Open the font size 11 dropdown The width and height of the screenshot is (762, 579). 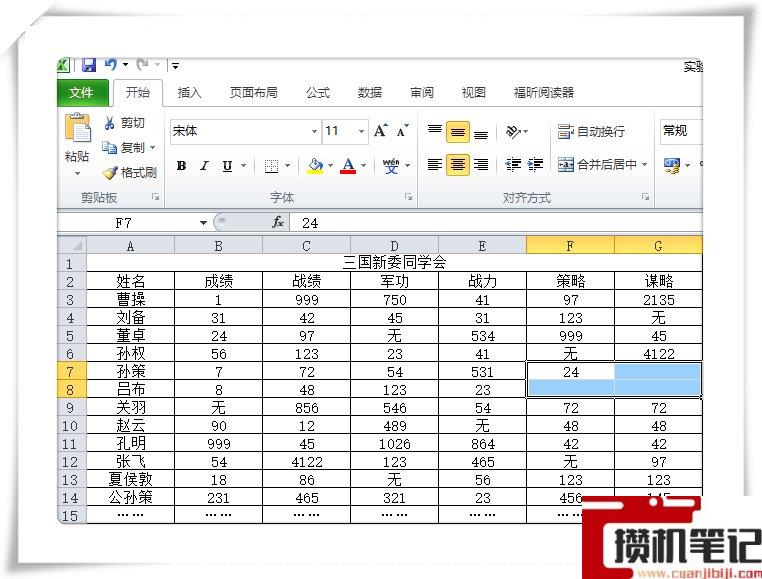coord(362,131)
